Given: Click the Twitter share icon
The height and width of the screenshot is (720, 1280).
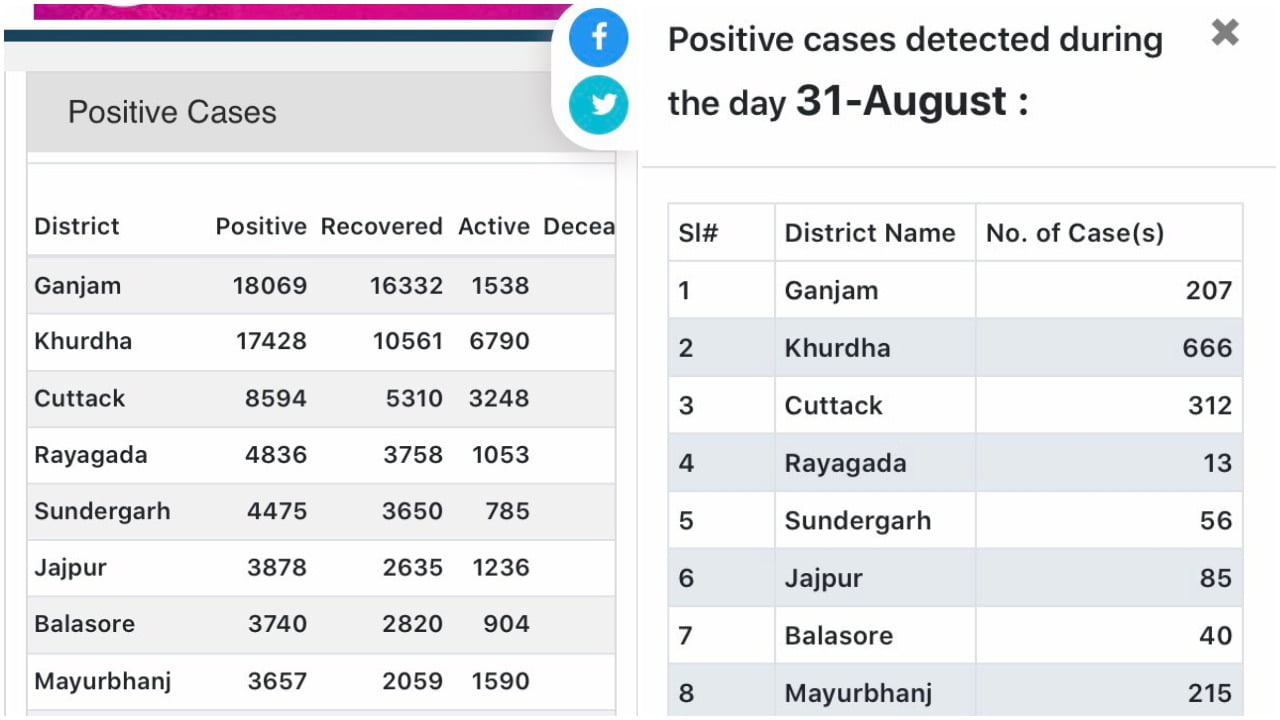Looking at the screenshot, I should (598, 105).
